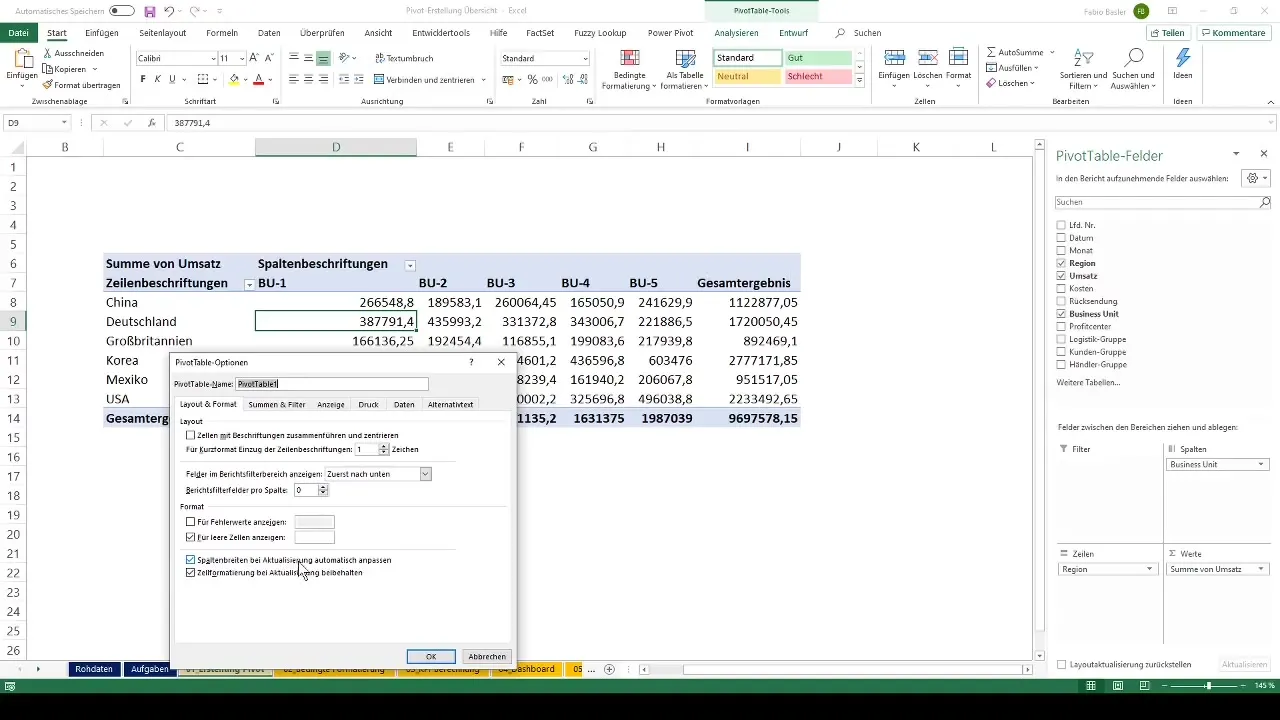Image resolution: width=1280 pixels, height=720 pixels.
Task: Click the undo arrow in the title bar
Action: click(x=169, y=10)
